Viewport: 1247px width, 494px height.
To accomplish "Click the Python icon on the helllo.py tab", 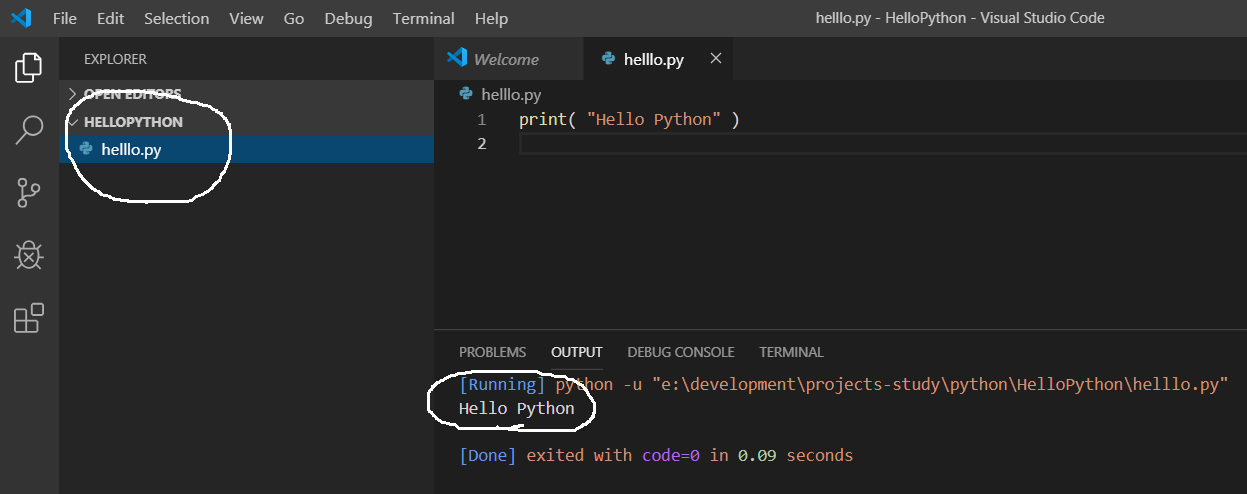I will click(608, 59).
